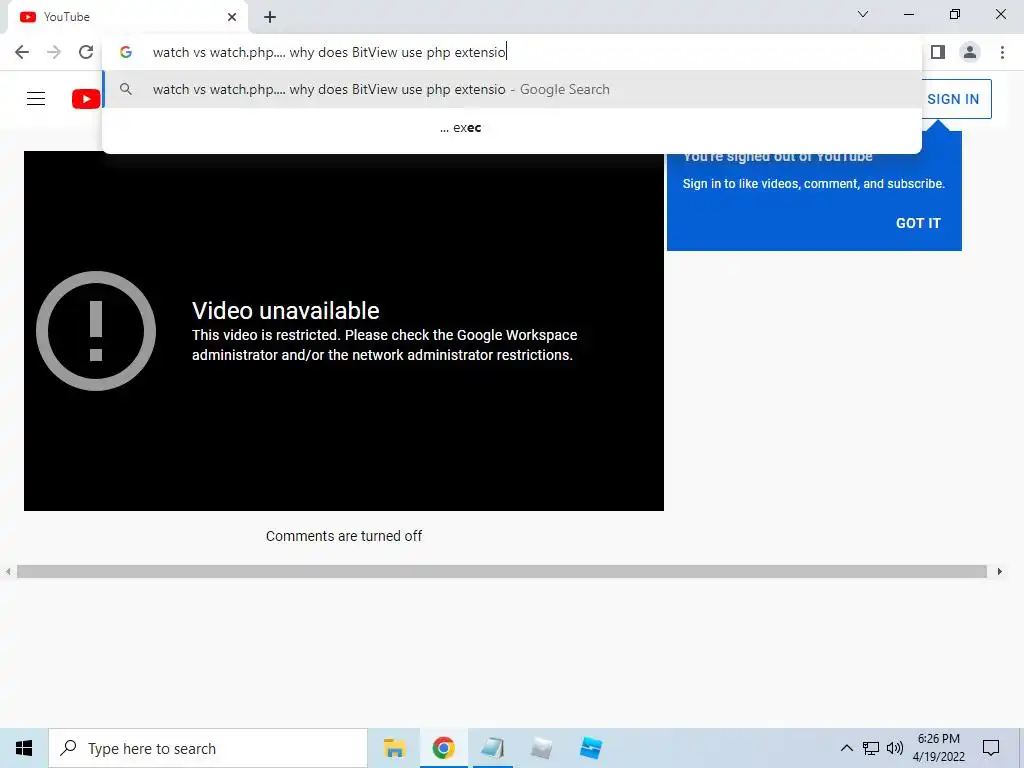Click the 'Comments are turned off' text

(x=344, y=536)
